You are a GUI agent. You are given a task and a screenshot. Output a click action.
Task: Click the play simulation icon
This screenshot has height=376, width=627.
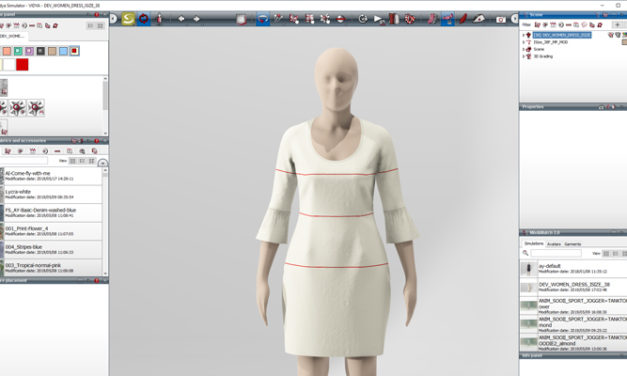[378, 19]
